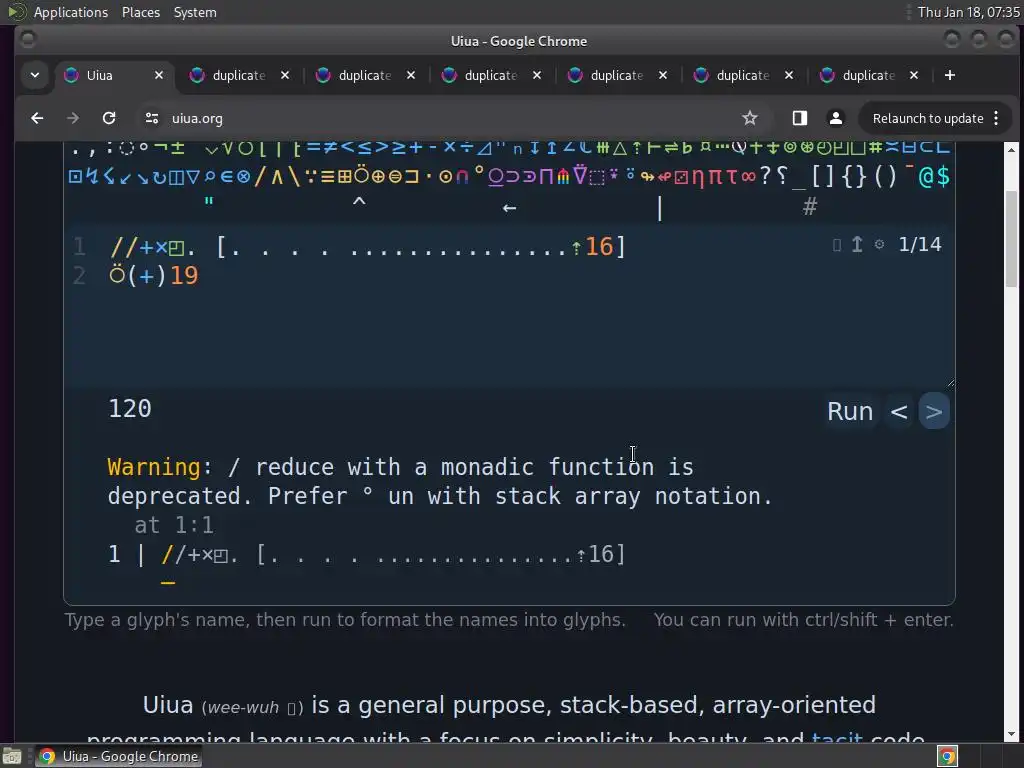The width and height of the screenshot is (1024, 768).
Task: Reload the uiua.org page
Action: click(109, 118)
